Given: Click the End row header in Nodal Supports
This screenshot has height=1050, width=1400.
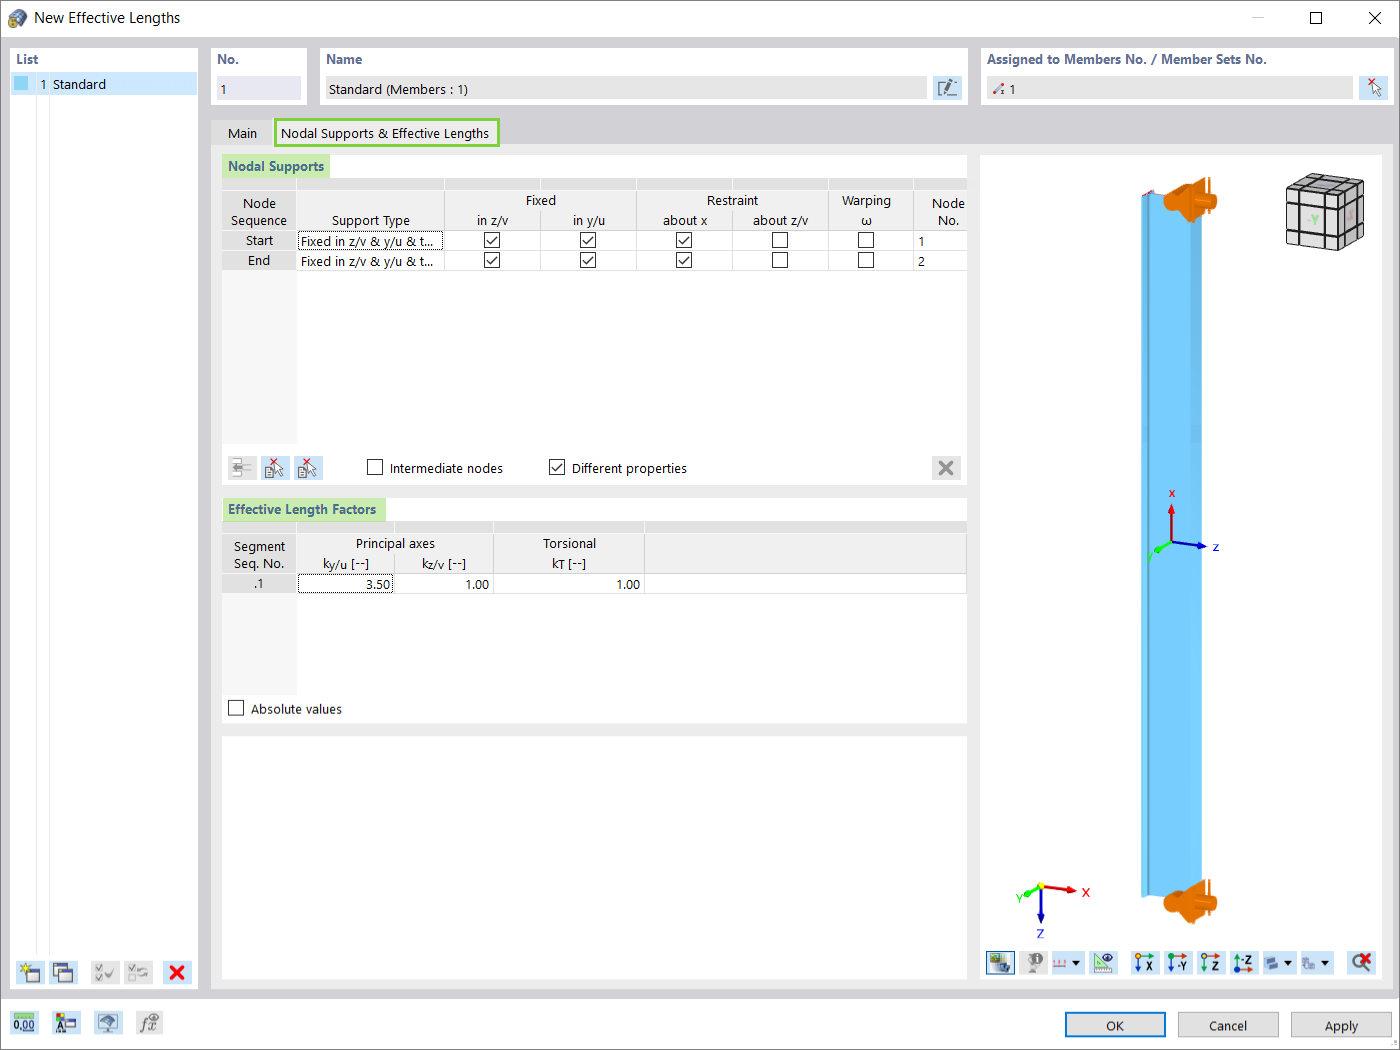Looking at the screenshot, I should point(259,261).
